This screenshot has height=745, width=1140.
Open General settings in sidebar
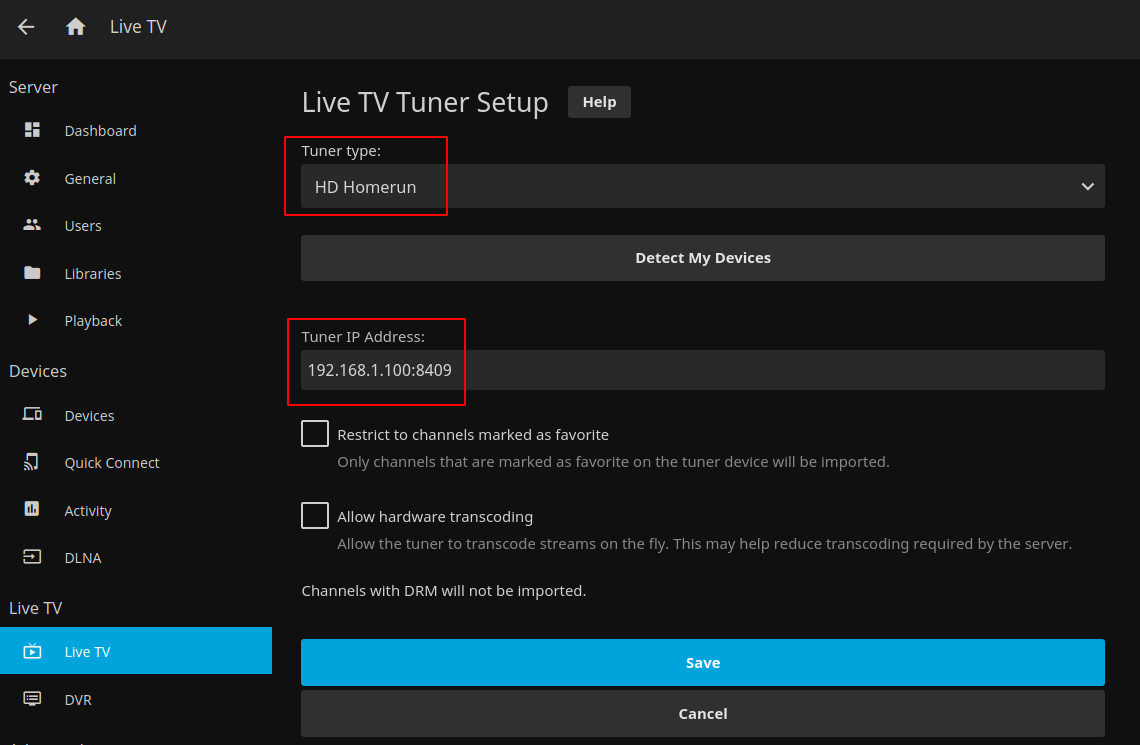point(136,179)
